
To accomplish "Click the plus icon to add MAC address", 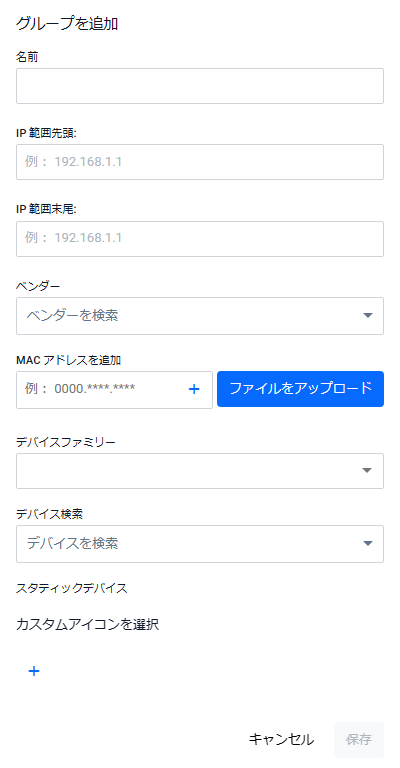I will [x=194, y=389].
